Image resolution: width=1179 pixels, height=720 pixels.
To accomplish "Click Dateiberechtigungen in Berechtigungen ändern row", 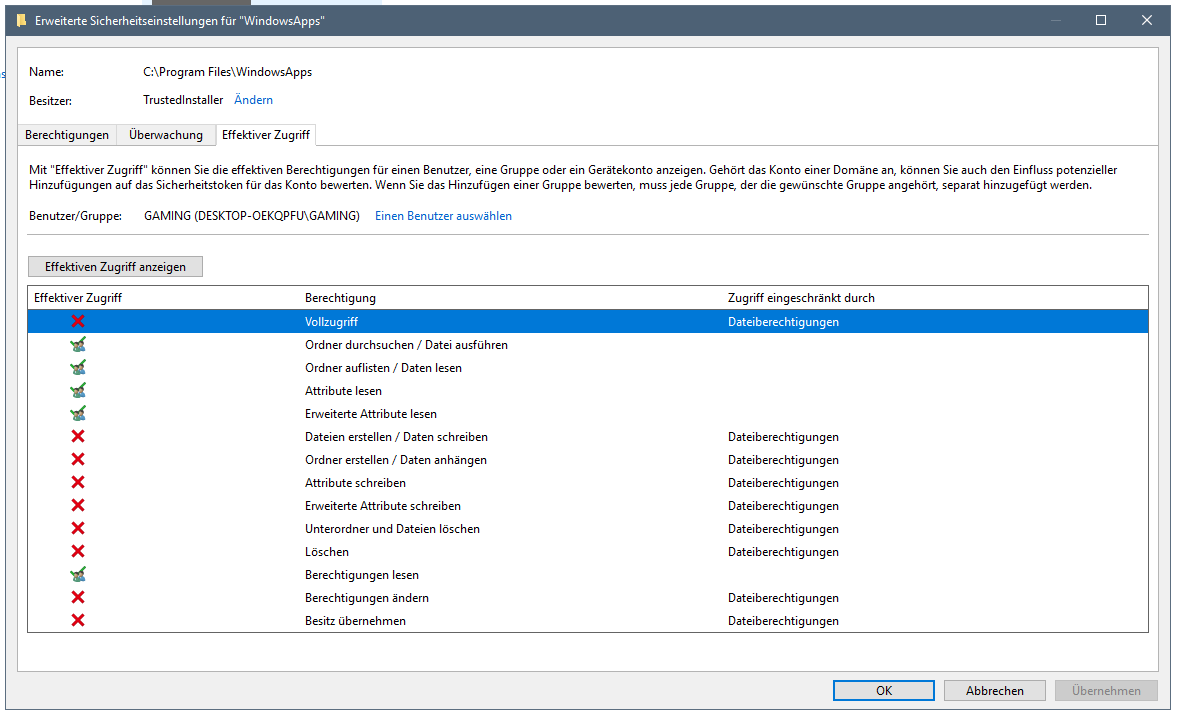I will point(783,598).
